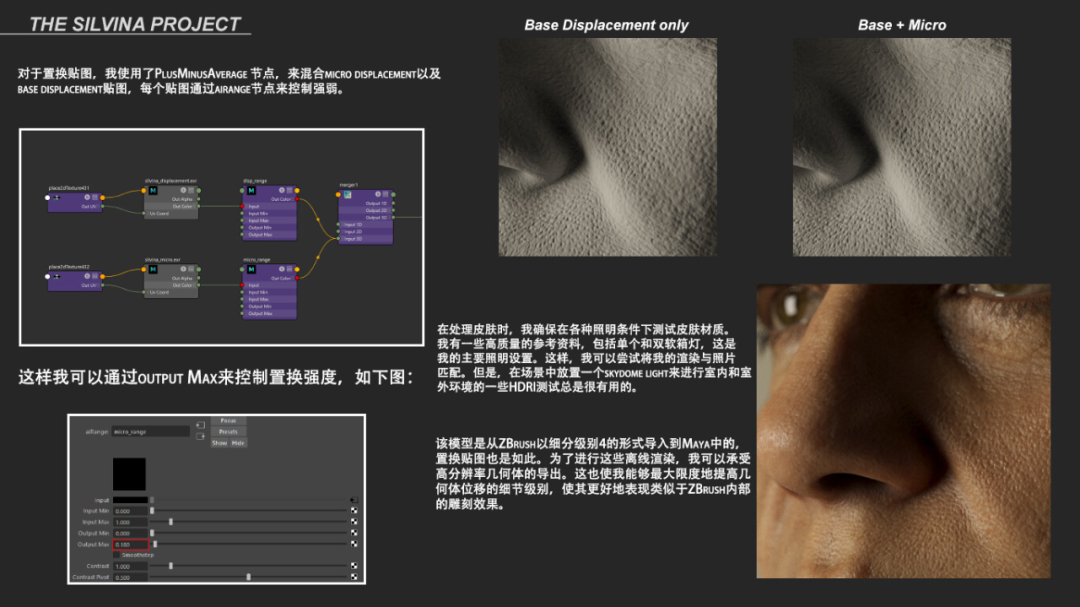Click the M icon on disp_range node
1080x607 pixels.
pyautogui.click(x=251, y=190)
